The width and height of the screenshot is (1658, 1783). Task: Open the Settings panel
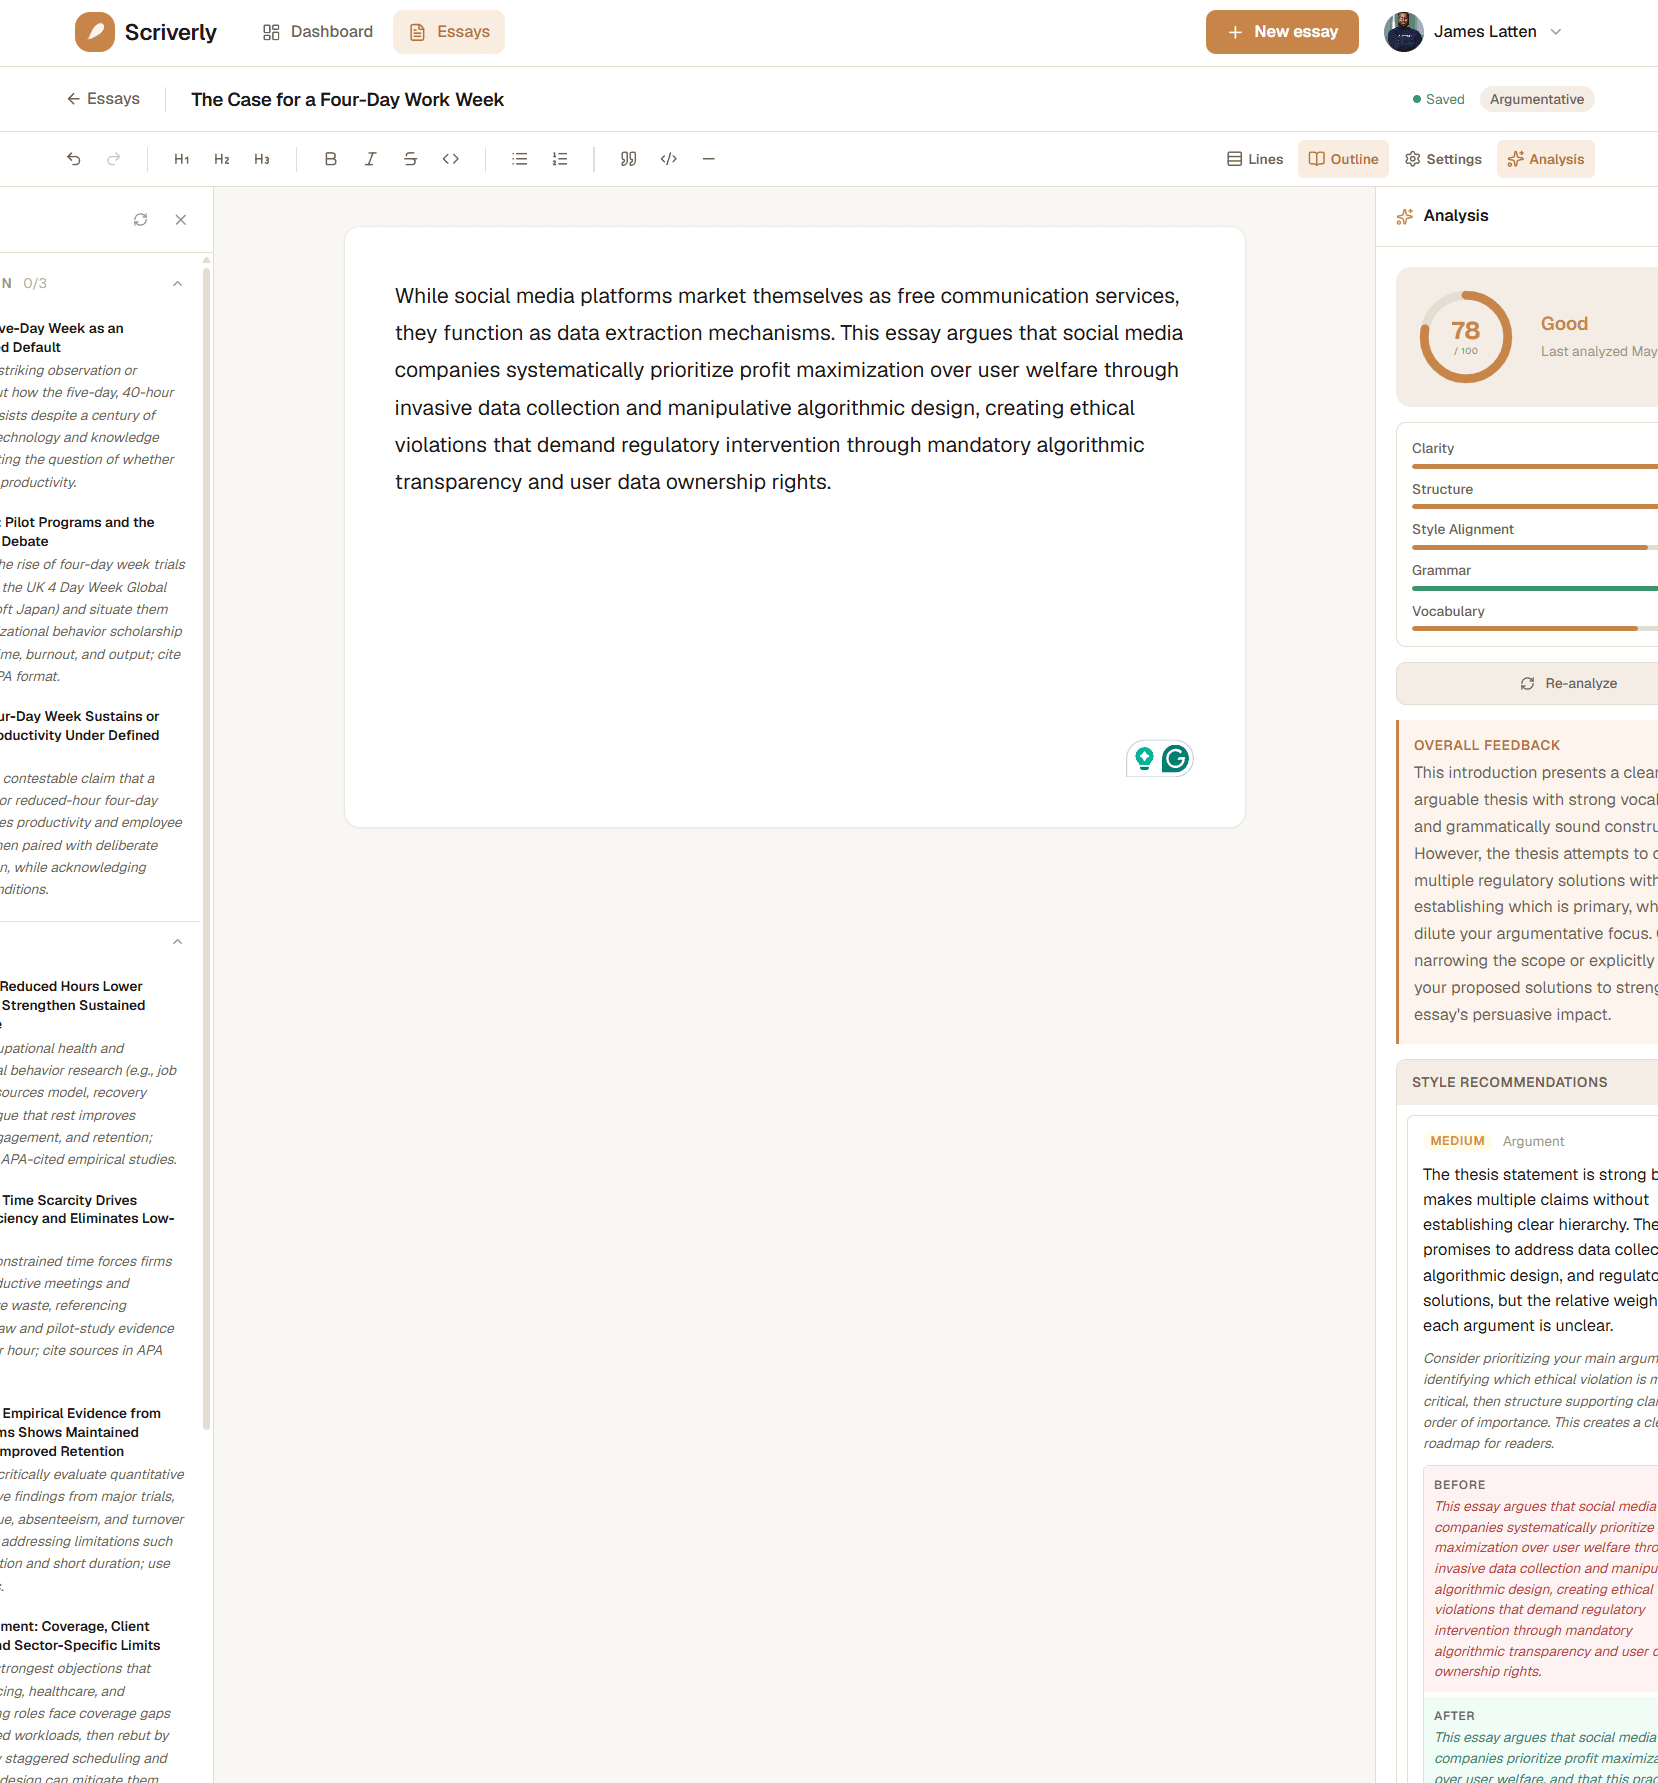[1443, 159]
